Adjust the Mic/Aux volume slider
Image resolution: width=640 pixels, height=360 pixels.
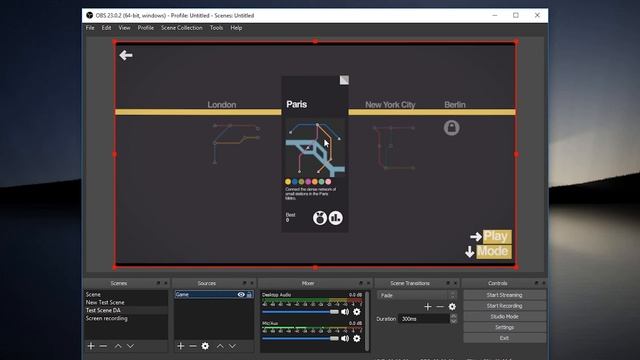coord(300,338)
